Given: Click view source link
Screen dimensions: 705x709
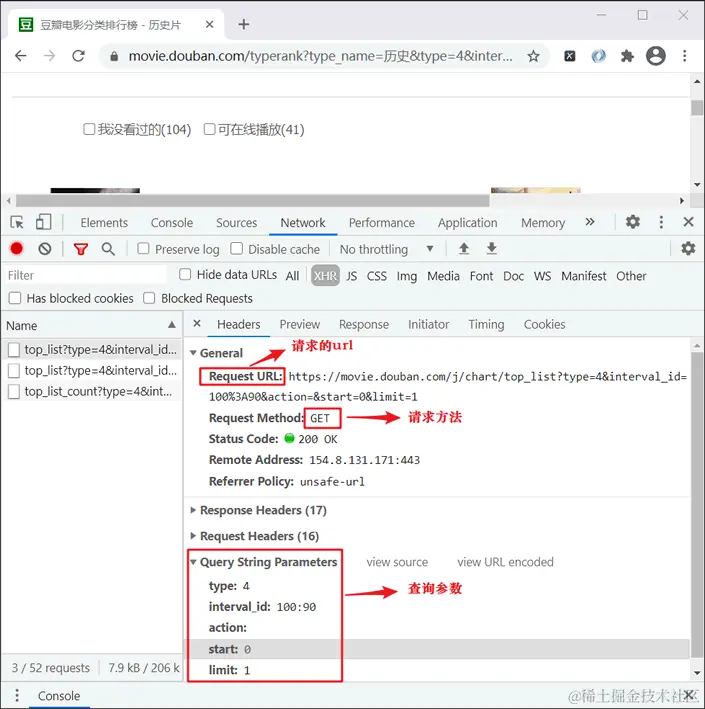Looking at the screenshot, I should (397, 562).
